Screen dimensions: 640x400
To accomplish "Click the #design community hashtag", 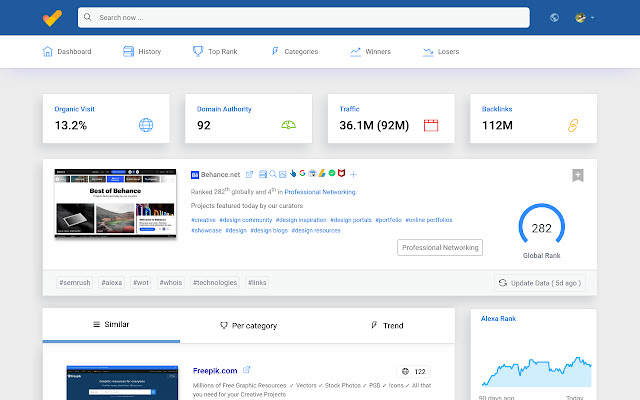I will click(x=246, y=220).
